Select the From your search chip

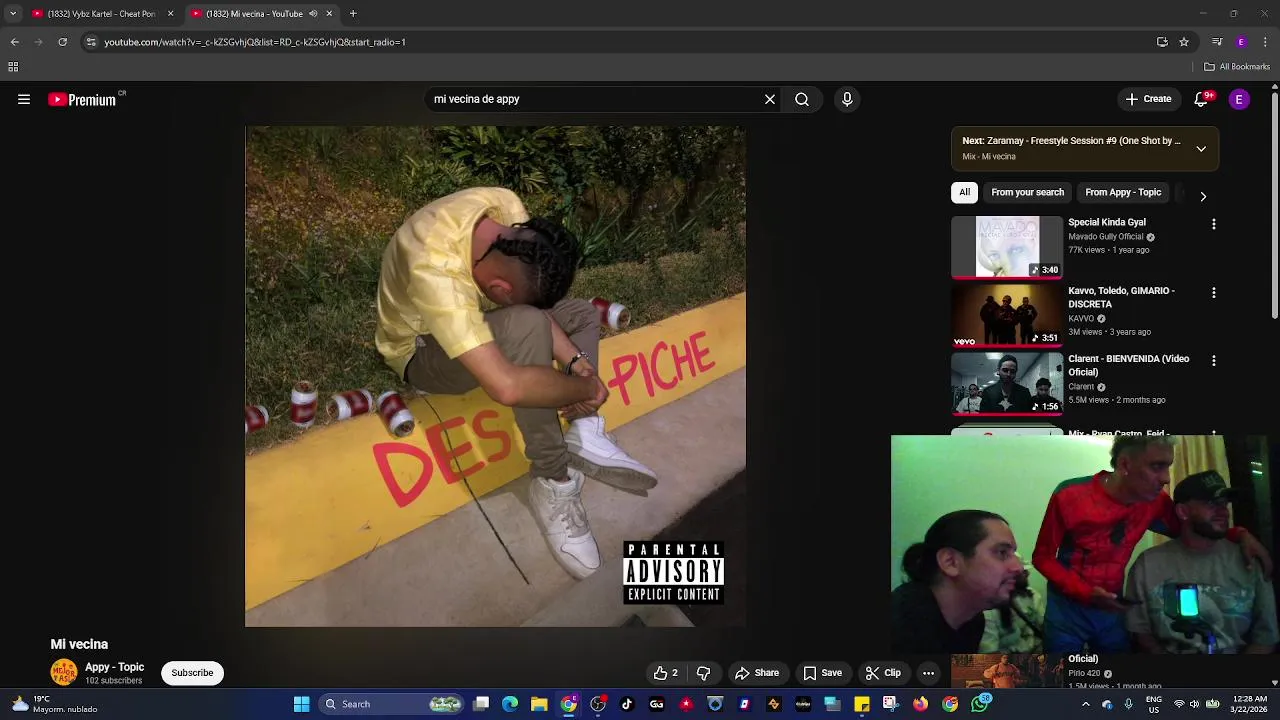[1027, 192]
